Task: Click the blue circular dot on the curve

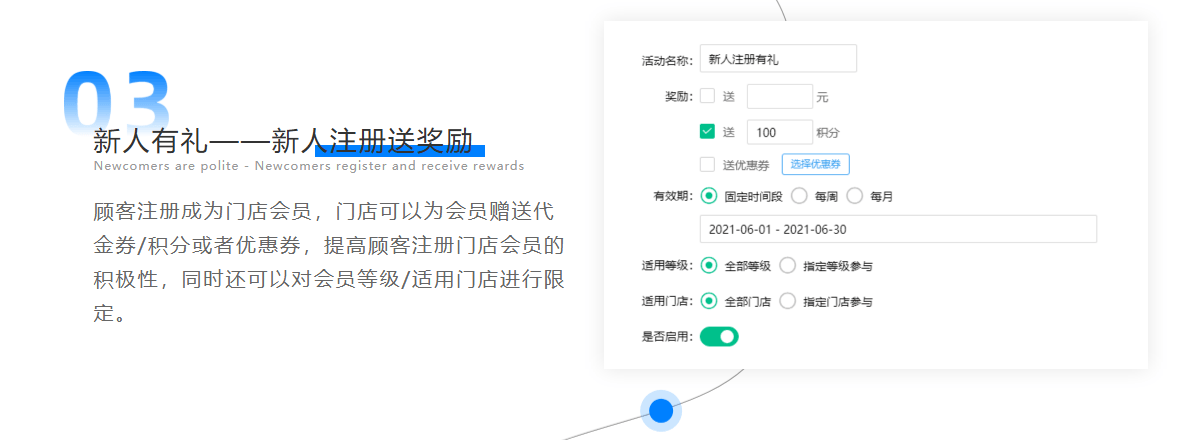Action: point(661,411)
